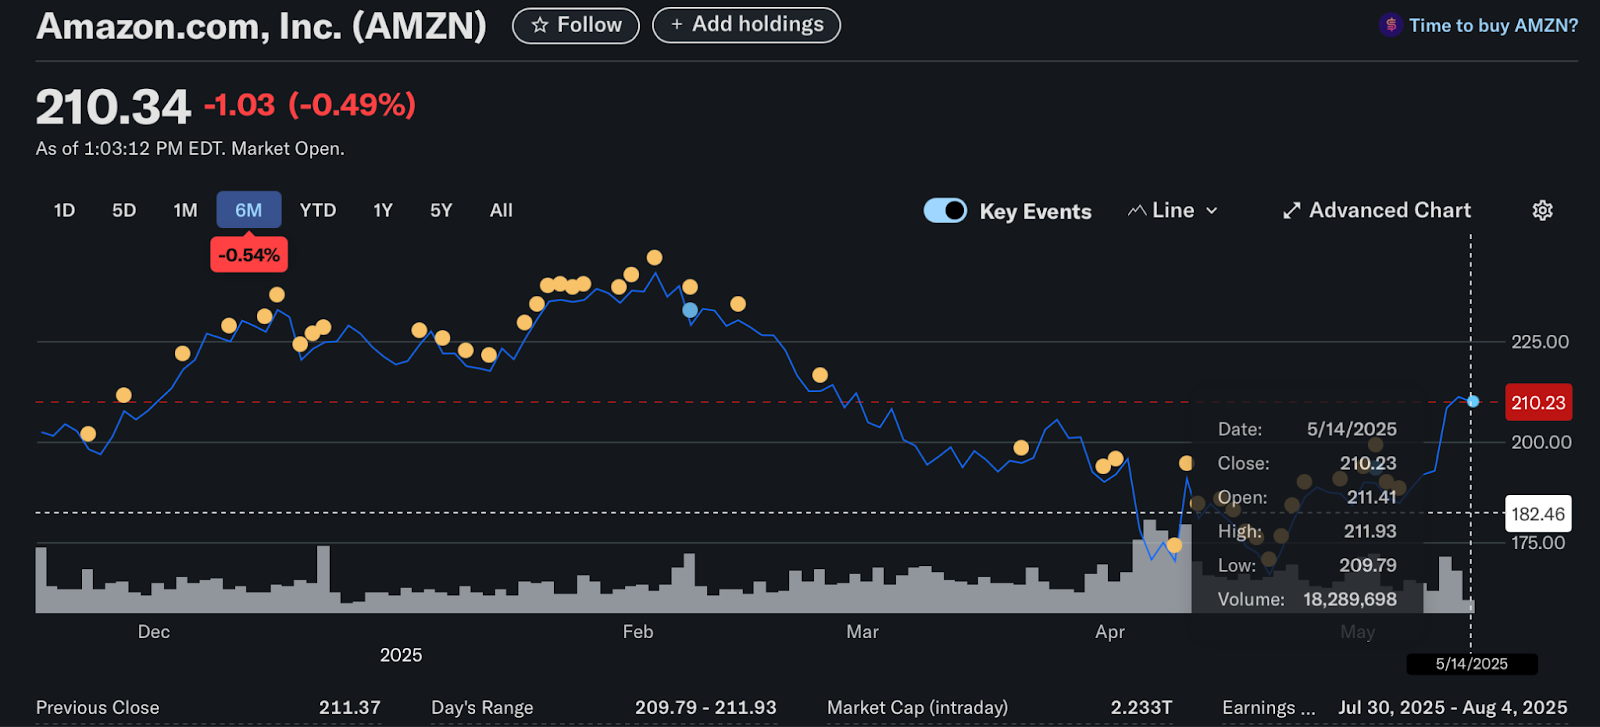
Task: Select the 1Y time range tab
Action: 383,210
